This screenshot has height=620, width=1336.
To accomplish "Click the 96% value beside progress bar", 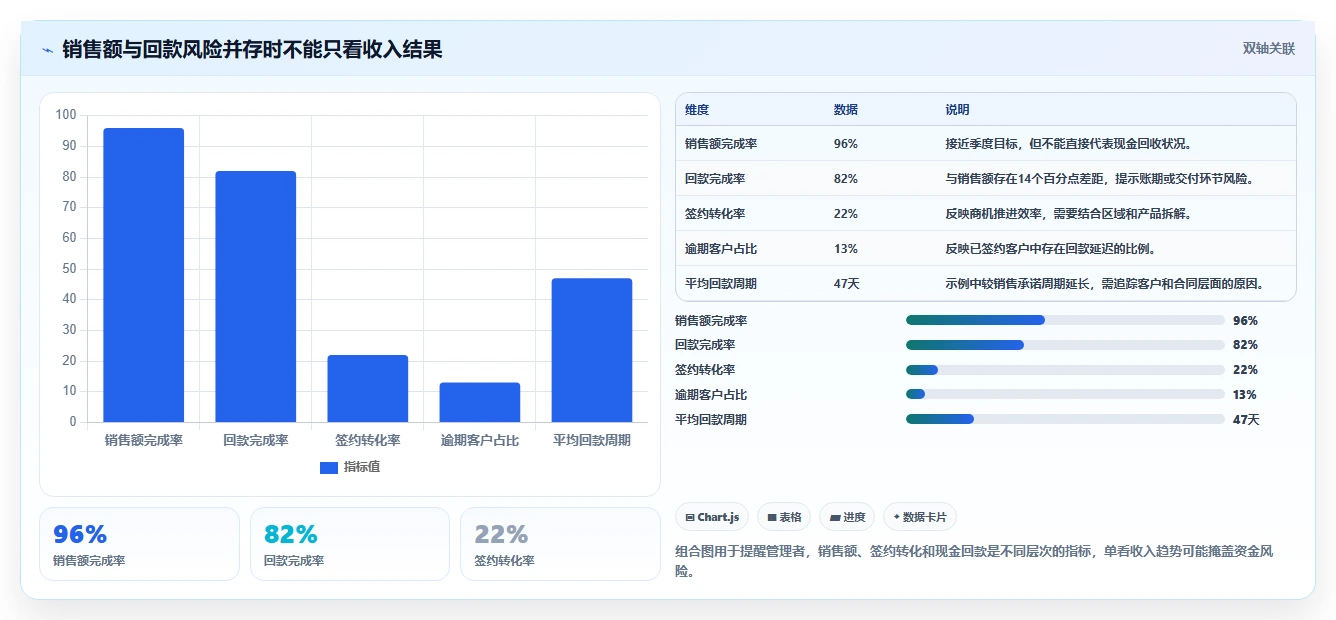I will 1245,321.
